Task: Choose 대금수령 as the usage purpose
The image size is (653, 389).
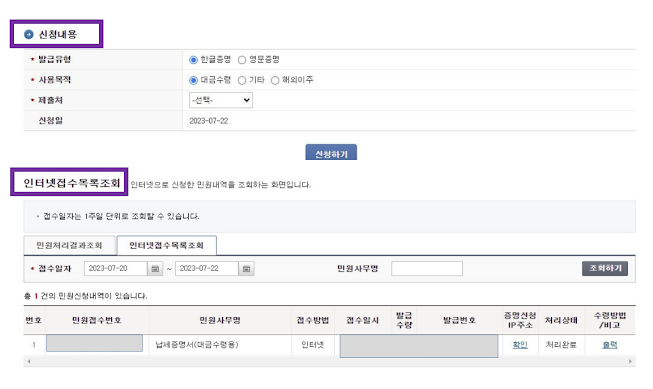Action: [x=193, y=80]
